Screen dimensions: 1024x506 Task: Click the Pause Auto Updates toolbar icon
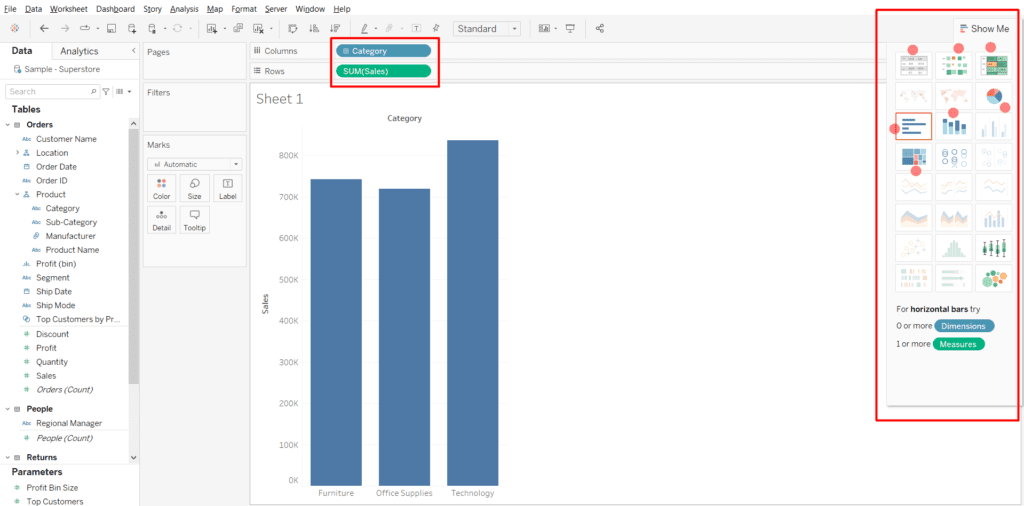pos(152,29)
